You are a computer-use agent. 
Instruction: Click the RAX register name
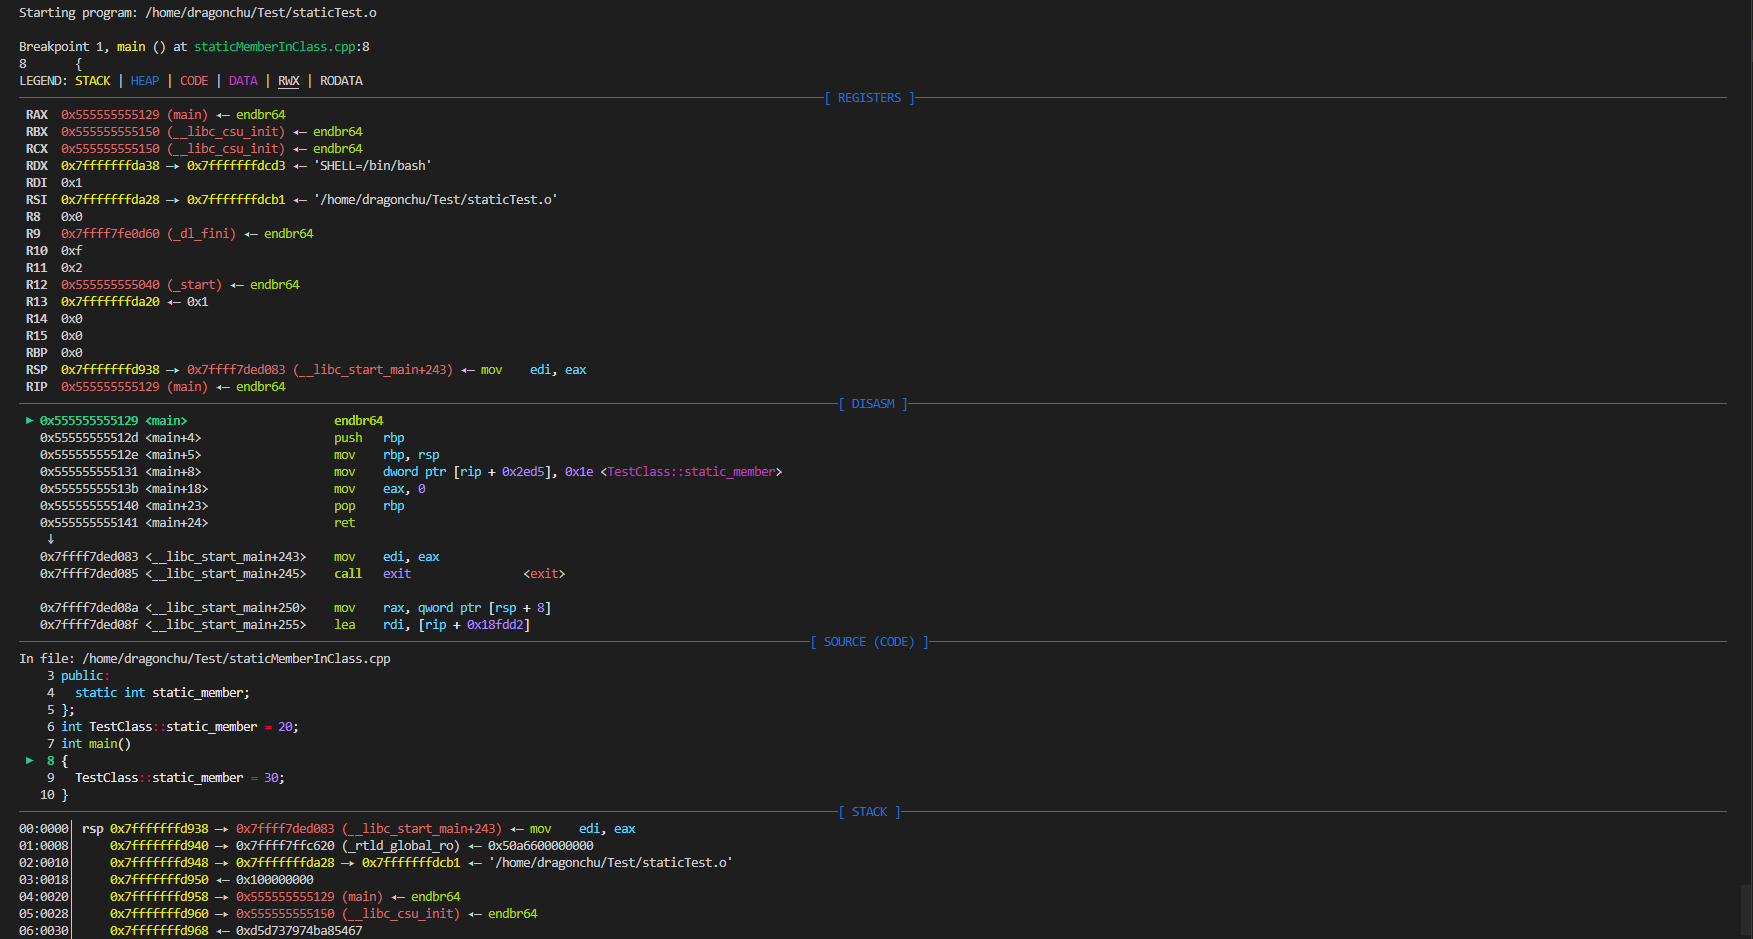(37, 115)
